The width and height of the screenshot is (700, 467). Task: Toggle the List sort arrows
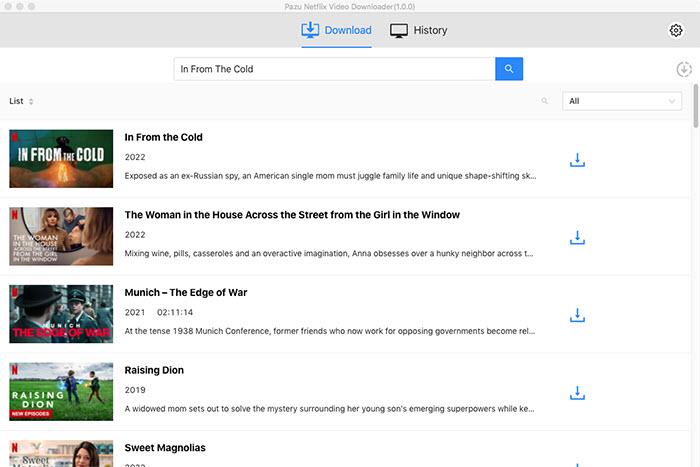(31, 101)
